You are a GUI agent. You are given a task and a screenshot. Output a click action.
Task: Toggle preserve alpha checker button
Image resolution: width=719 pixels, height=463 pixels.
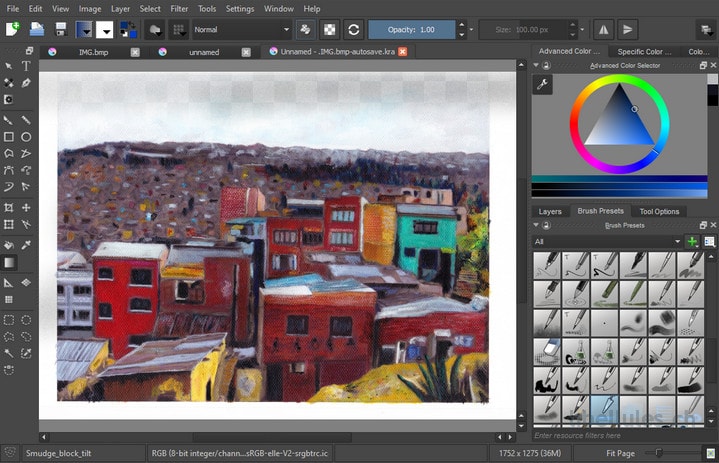pos(329,30)
